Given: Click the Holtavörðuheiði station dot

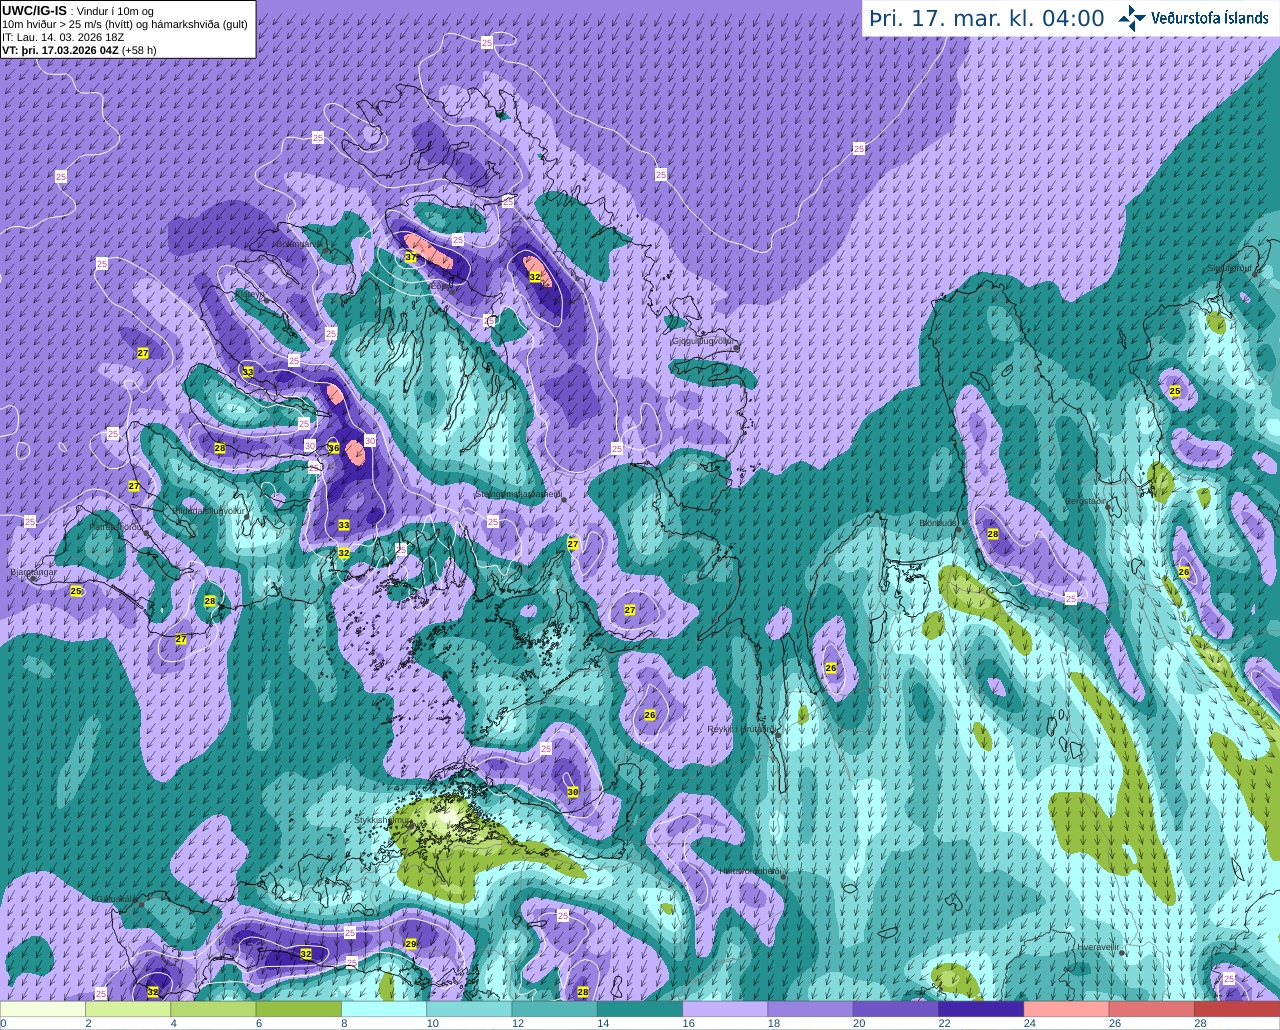Looking at the screenshot, I should tap(784, 877).
